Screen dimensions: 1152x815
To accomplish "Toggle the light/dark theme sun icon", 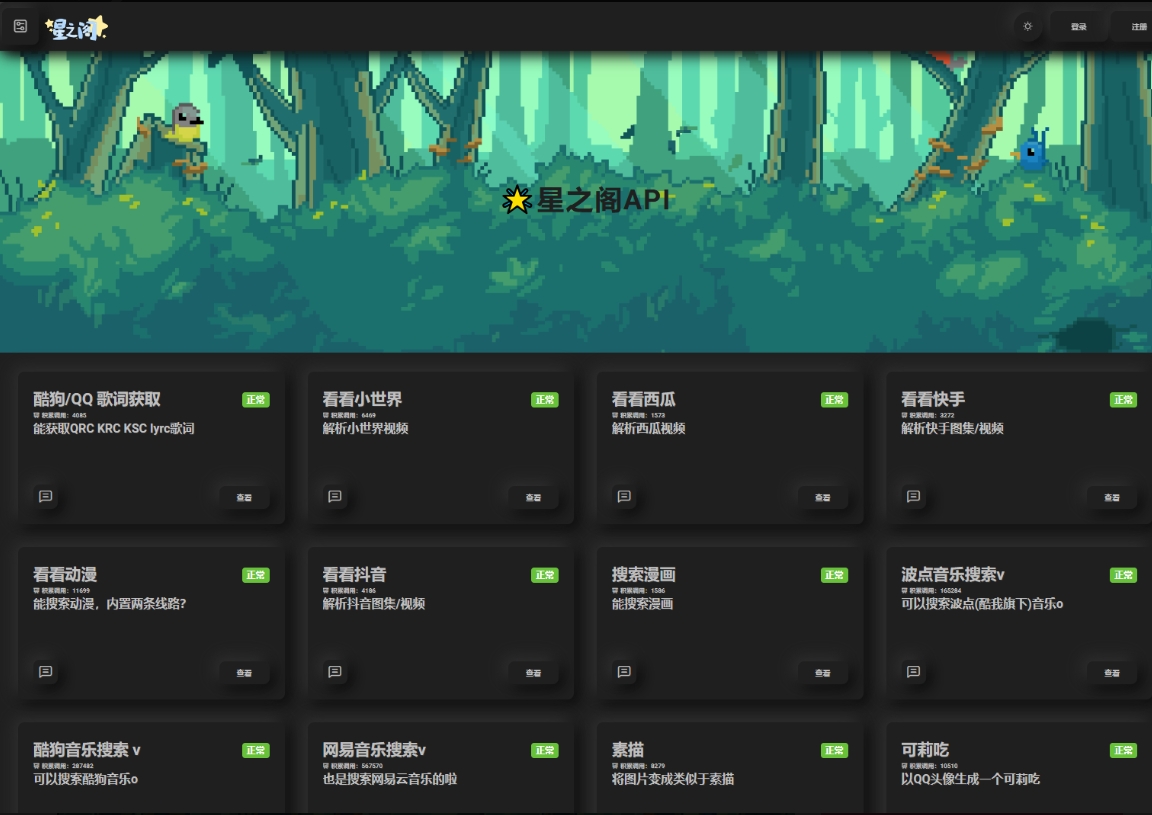I will (1028, 26).
